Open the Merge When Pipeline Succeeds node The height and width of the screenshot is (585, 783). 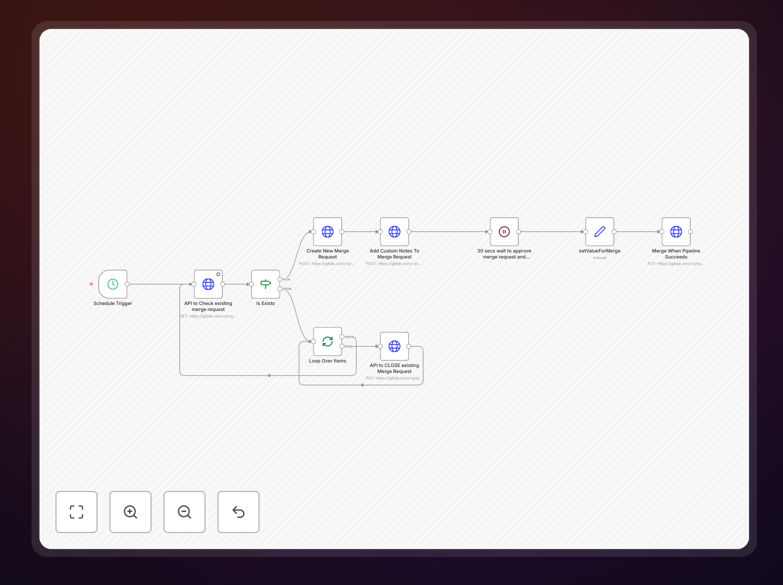coord(676,232)
